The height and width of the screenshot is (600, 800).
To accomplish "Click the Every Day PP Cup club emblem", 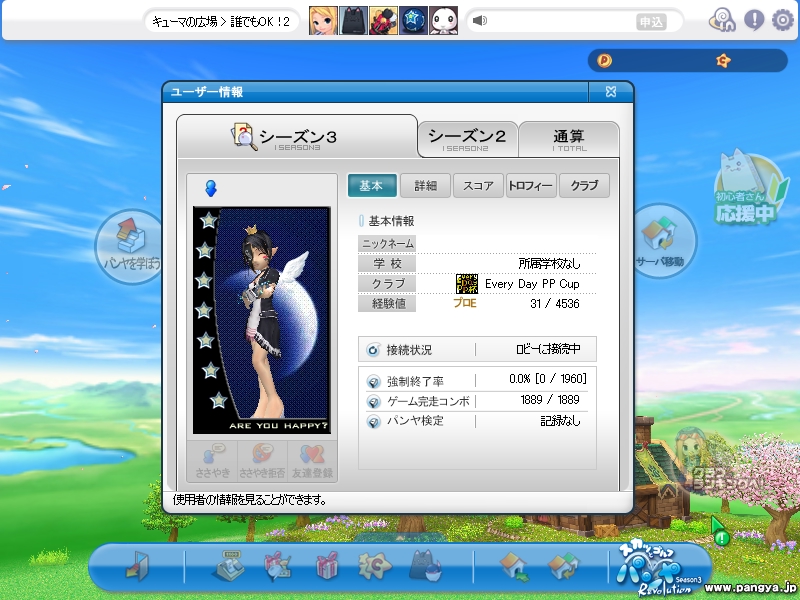I will coord(466,284).
